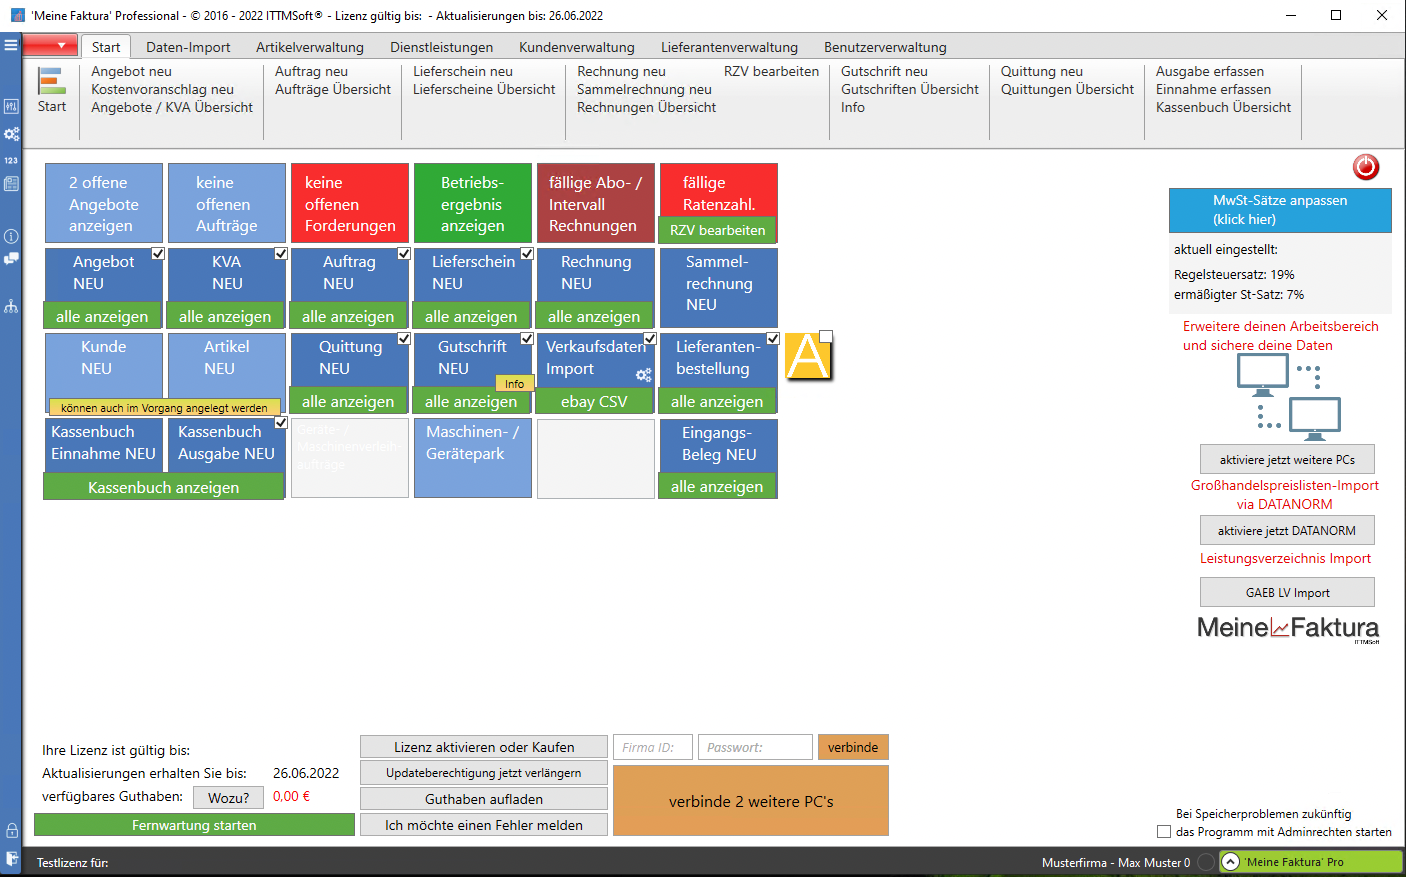The width and height of the screenshot is (1406, 877).
Task: Click the Wozu? button
Action: (228, 797)
